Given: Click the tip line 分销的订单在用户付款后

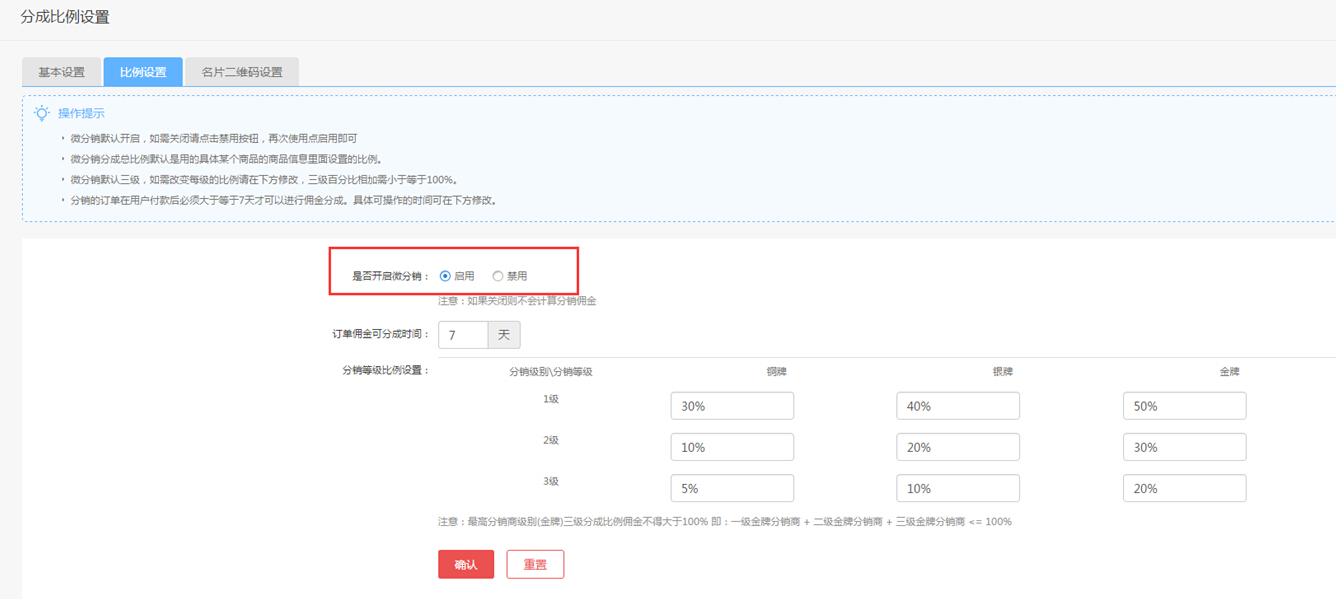Looking at the screenshot, I should [284, 200].
